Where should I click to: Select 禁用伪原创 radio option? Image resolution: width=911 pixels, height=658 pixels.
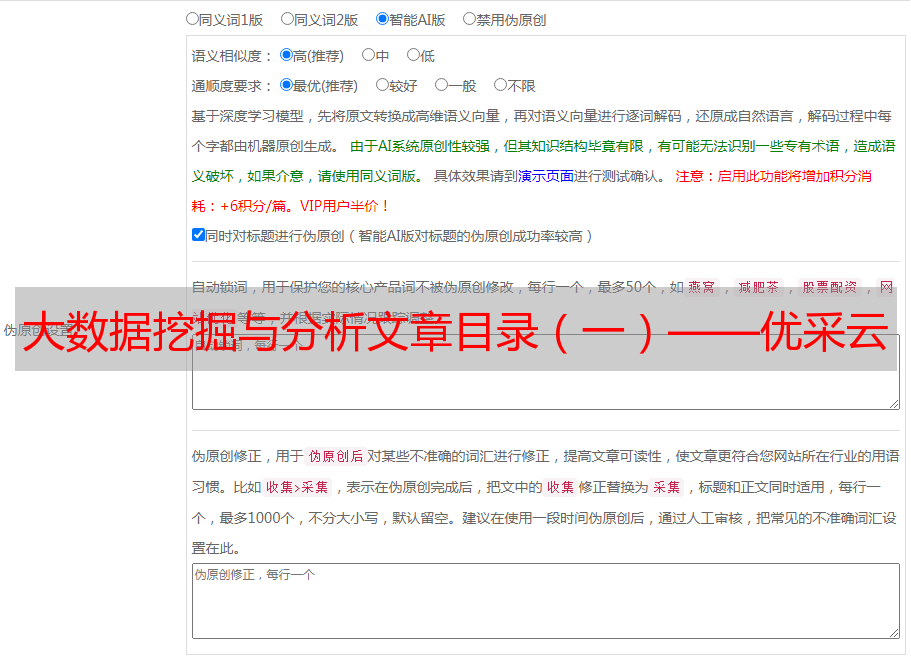(x=469, y=19)
